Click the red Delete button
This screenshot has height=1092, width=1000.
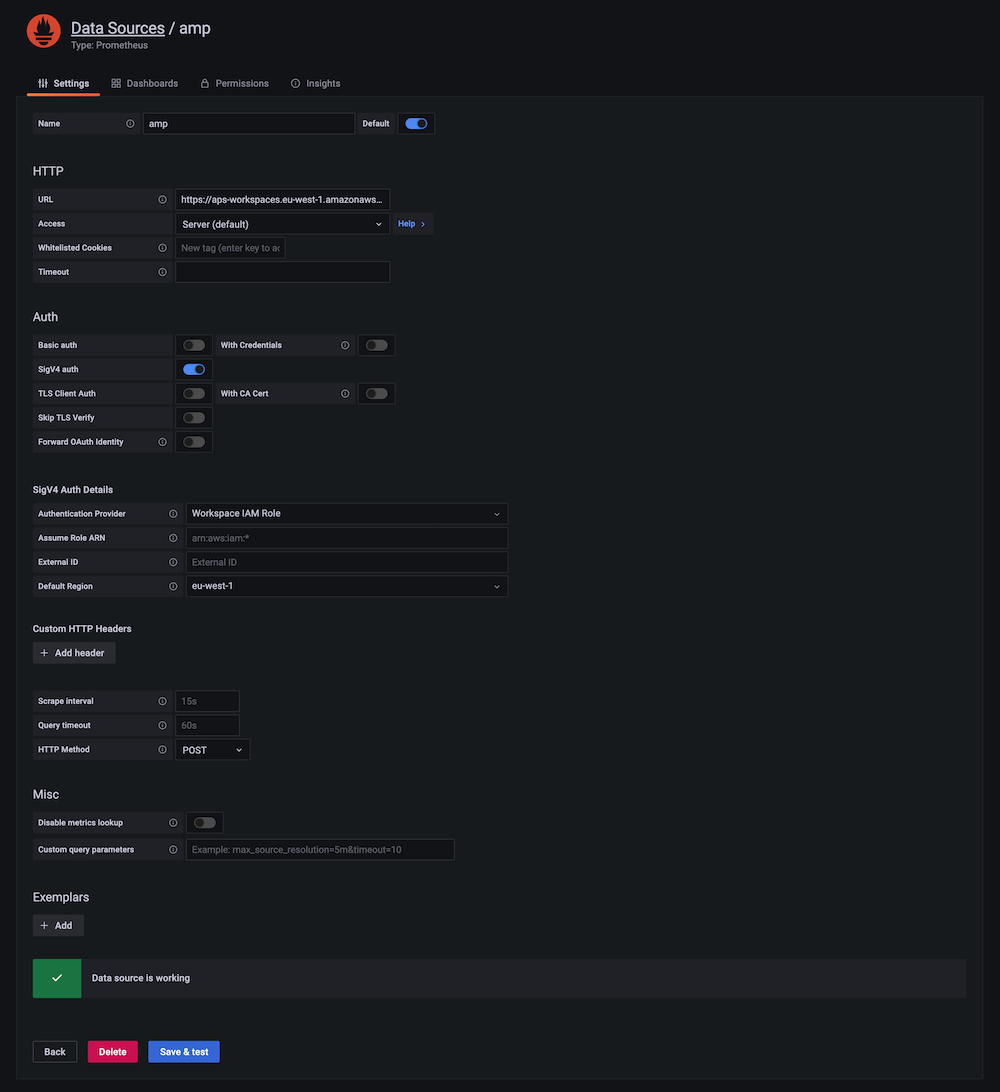click(113, 1052)
